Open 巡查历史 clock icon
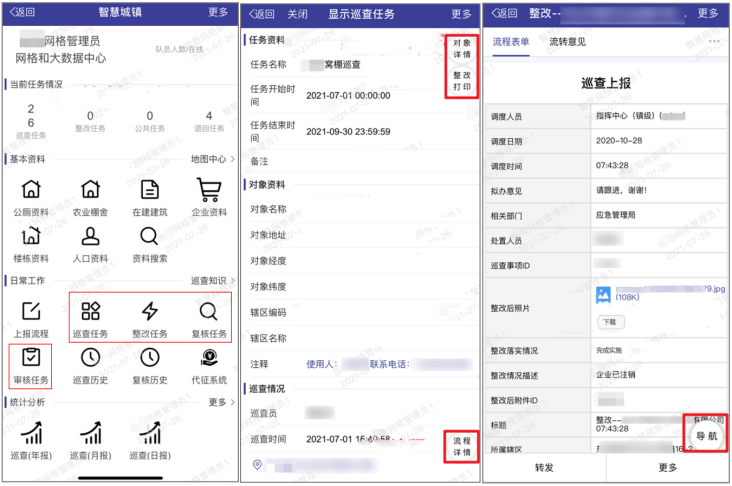The image size is (732, 486). pyautogui.click(x=90, y=358)
